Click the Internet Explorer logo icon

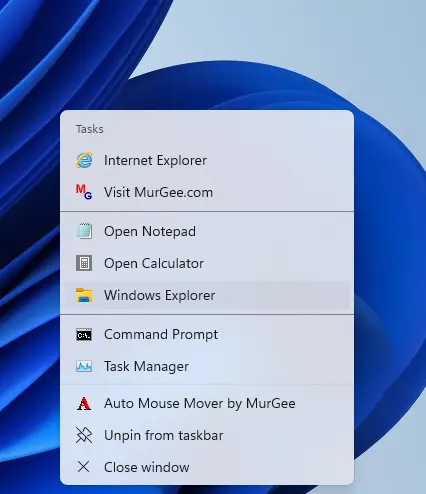84,160
